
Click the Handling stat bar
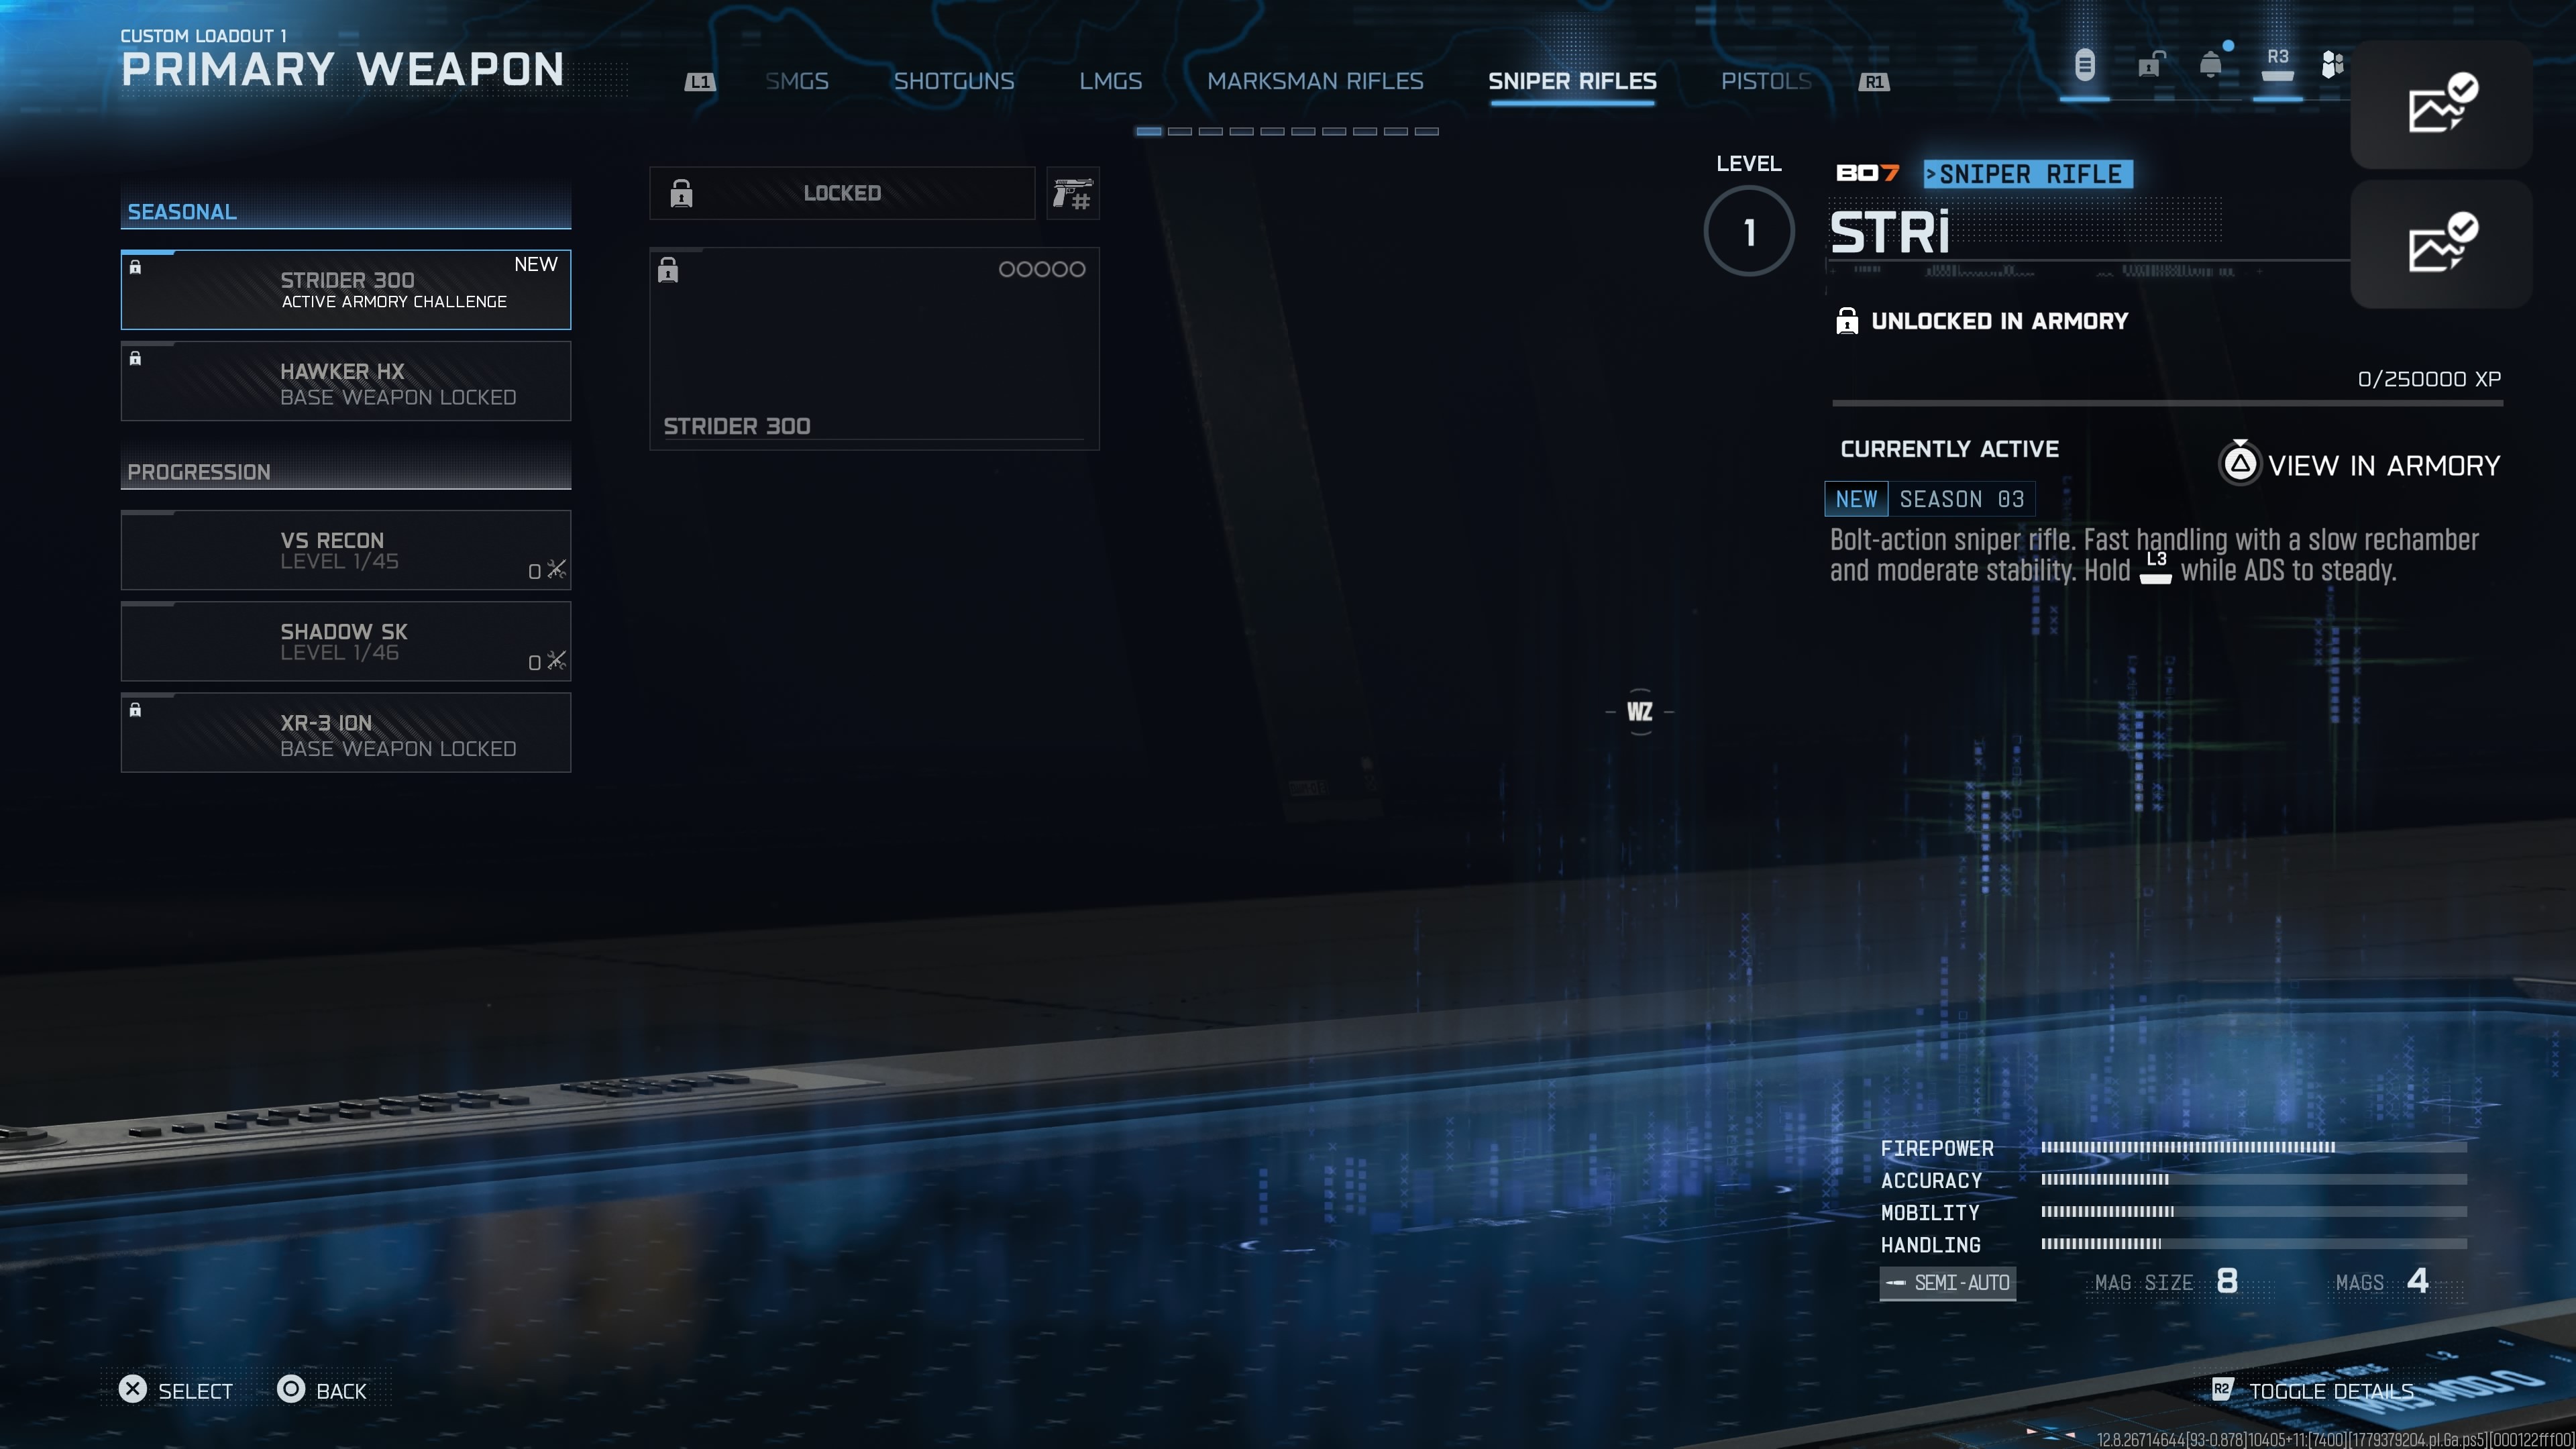[2254, 1243]
